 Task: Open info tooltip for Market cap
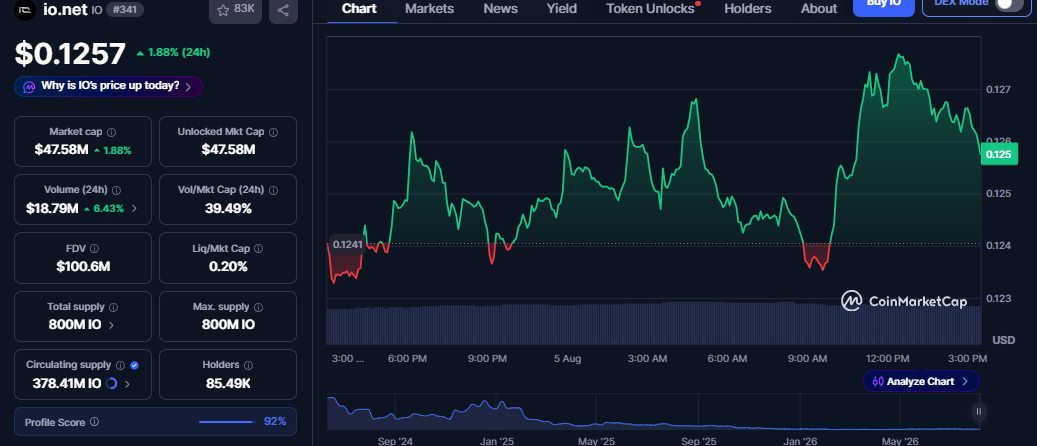(111, 132)
